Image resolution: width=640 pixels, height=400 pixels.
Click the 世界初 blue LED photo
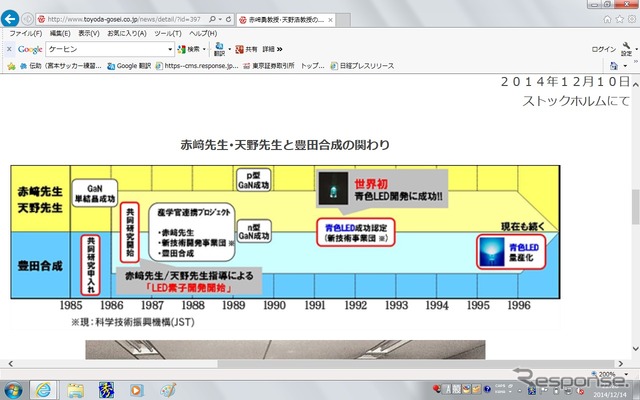coord(333,188)
